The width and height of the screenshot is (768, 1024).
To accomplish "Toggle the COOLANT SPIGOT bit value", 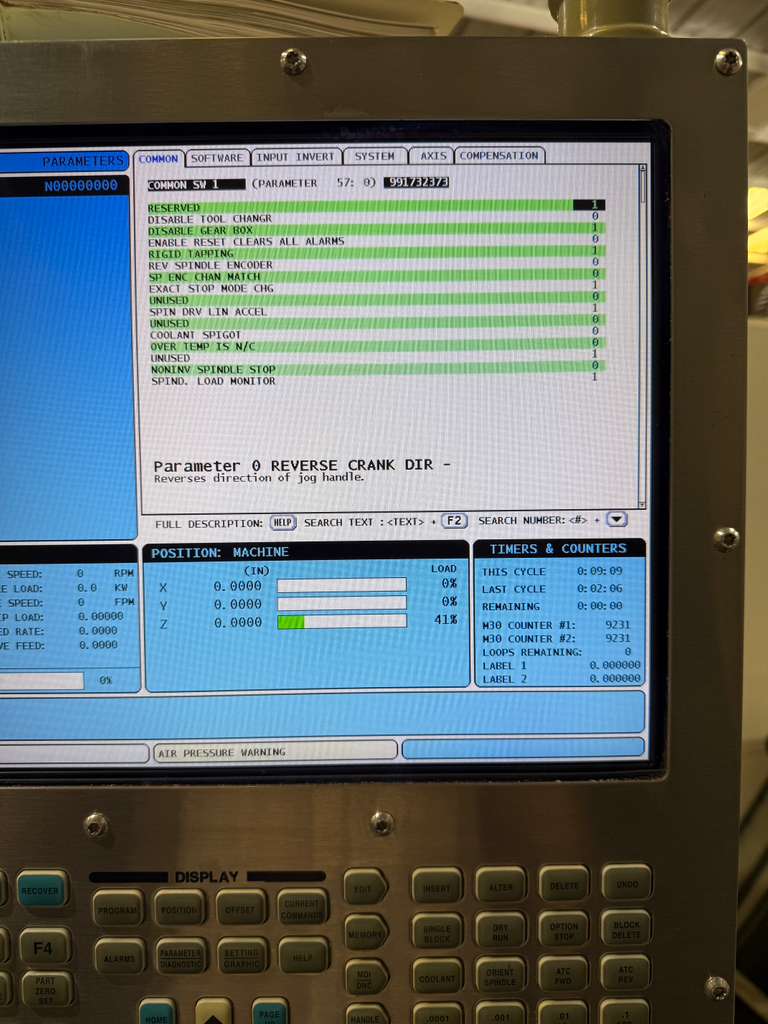I will [594, 333].
